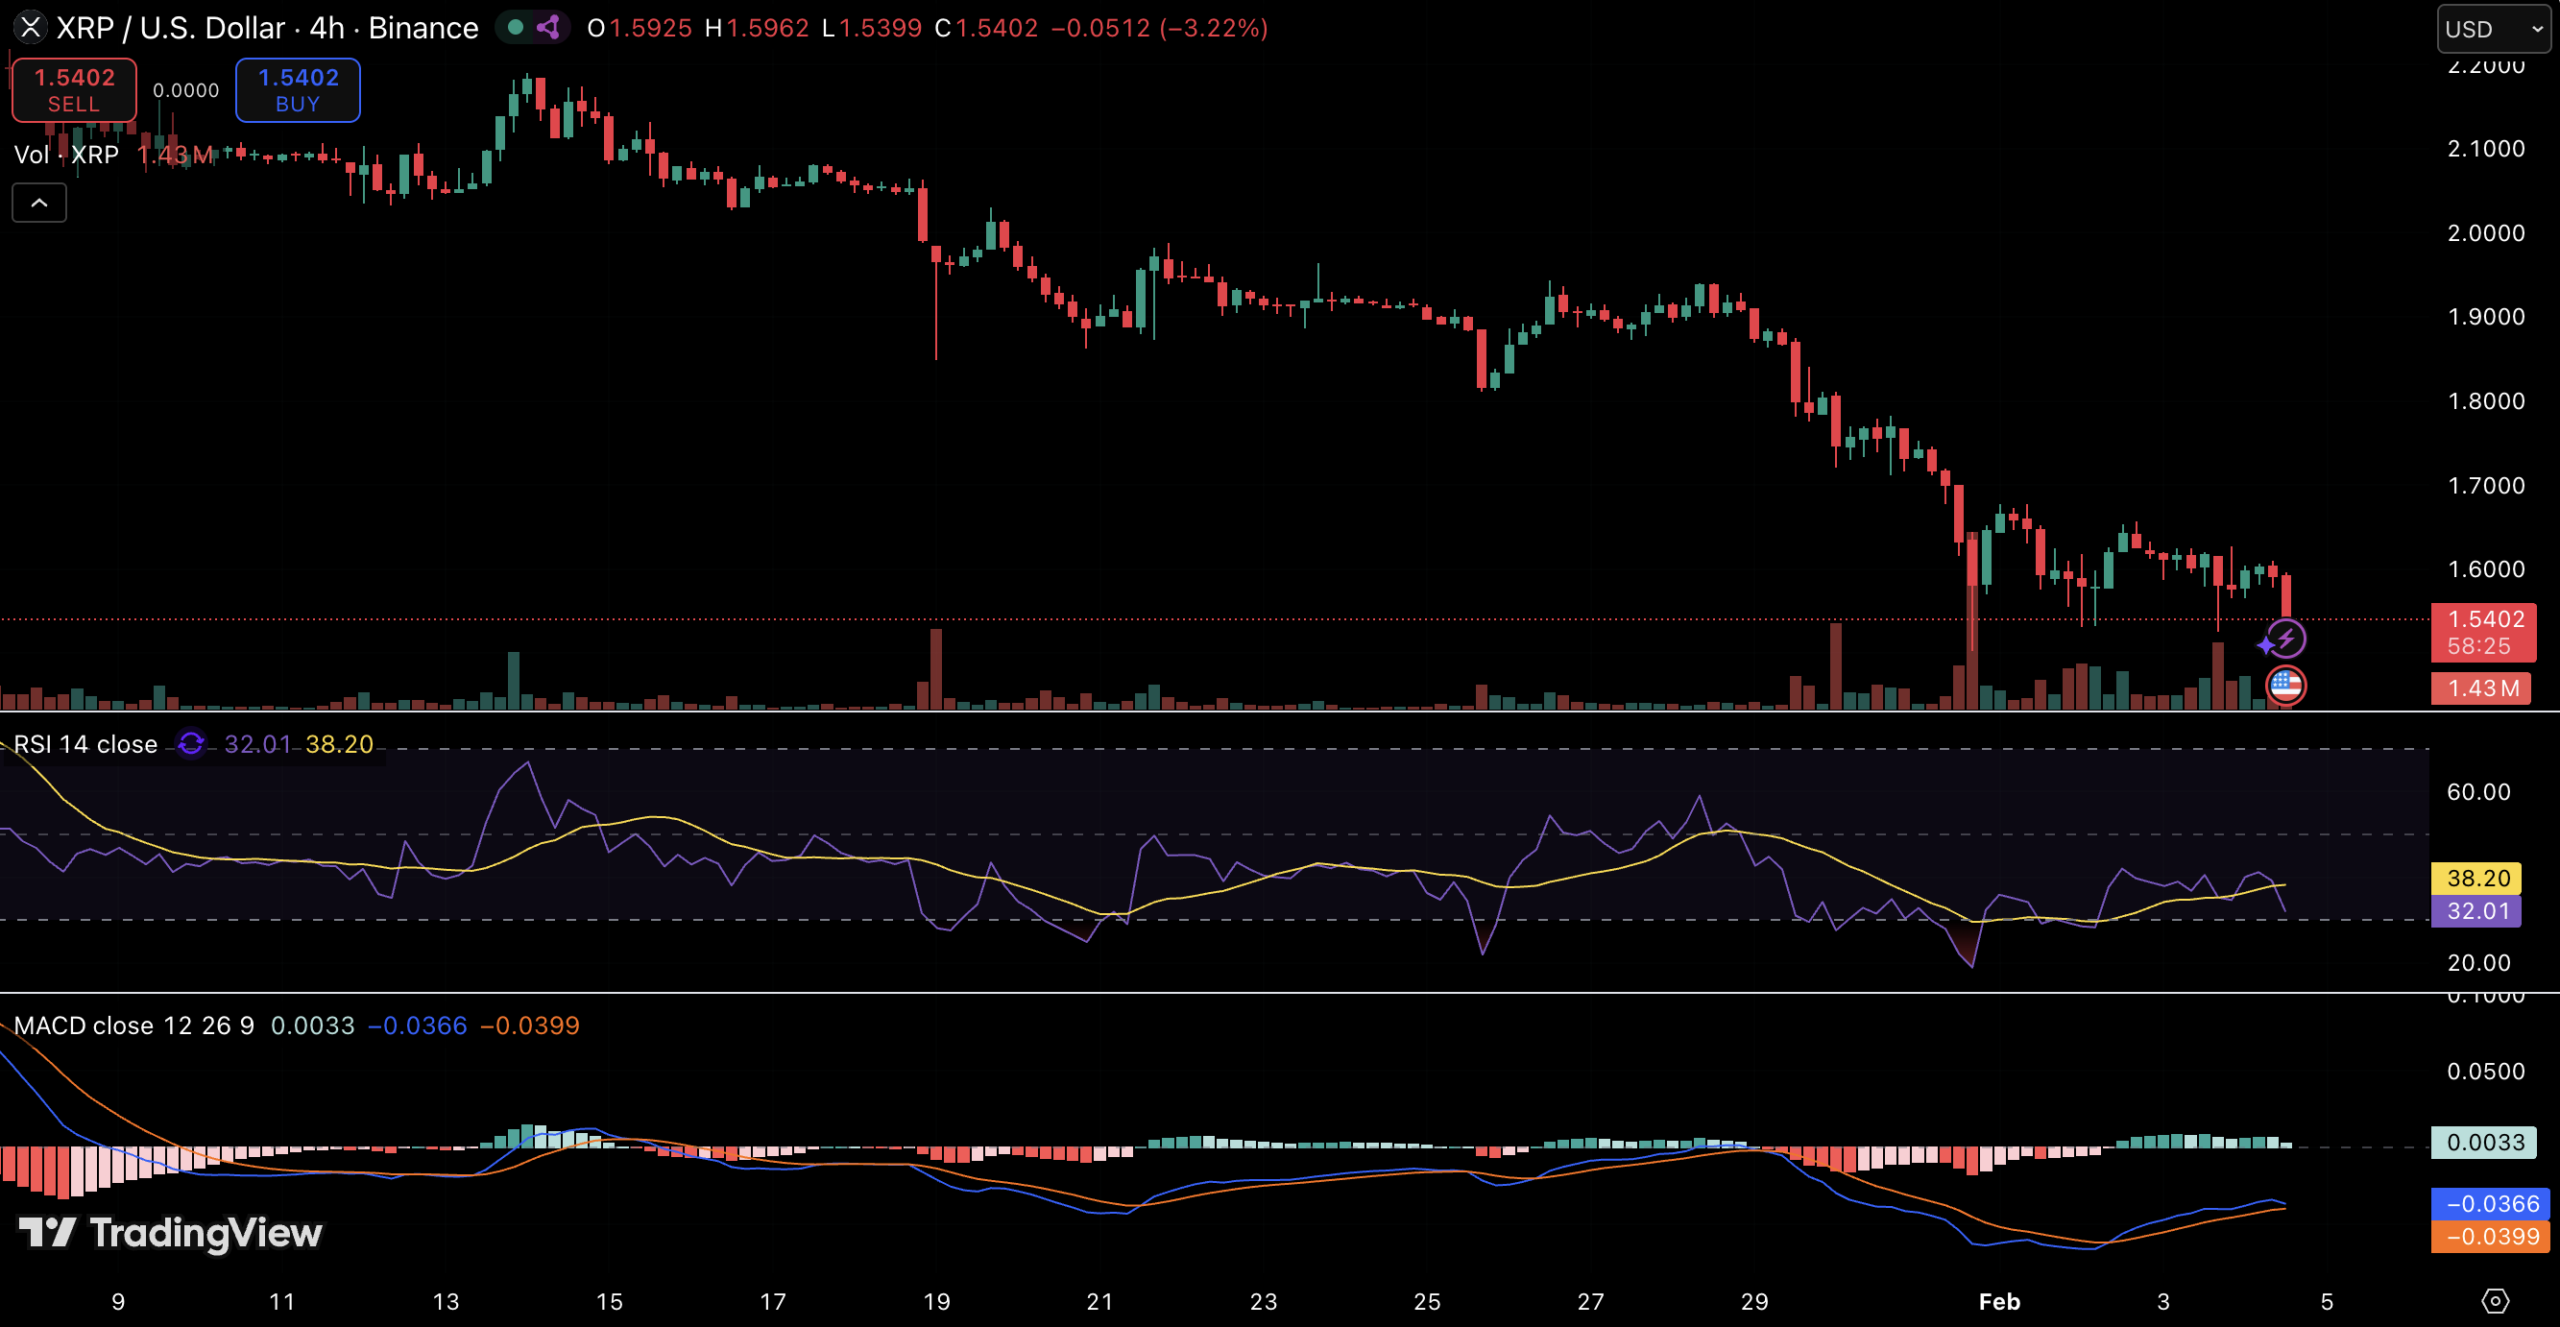Click the Vol · XRP volume legend

coord(65,154)
